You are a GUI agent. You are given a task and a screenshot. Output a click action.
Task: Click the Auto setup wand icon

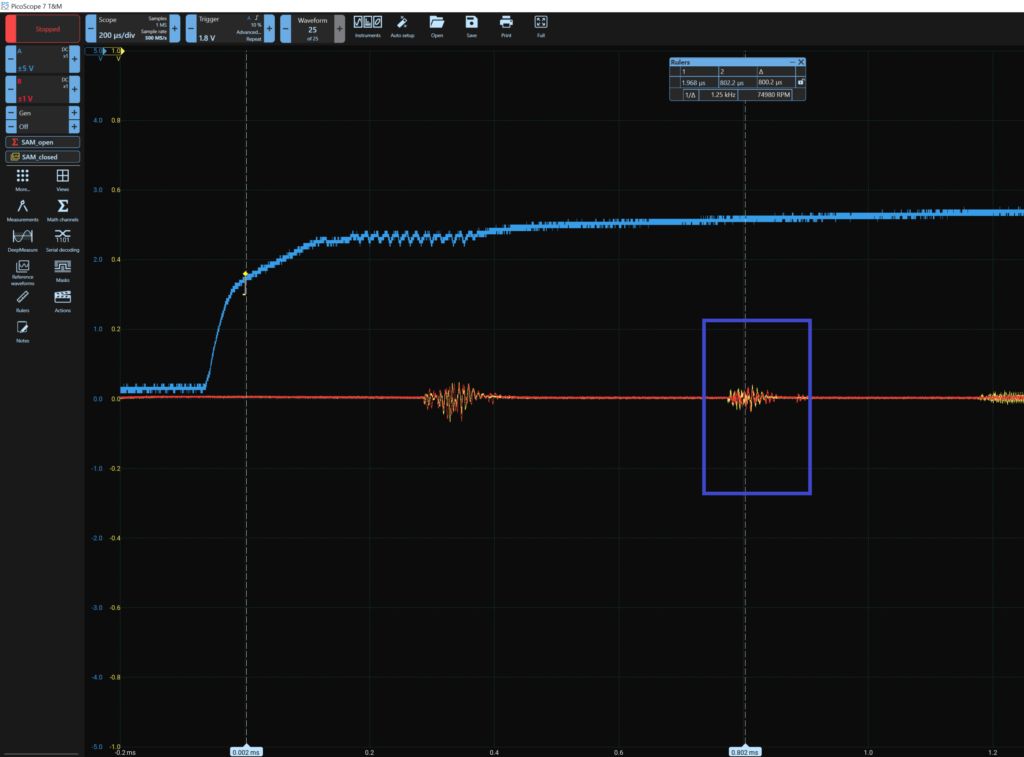coord(402,25)
